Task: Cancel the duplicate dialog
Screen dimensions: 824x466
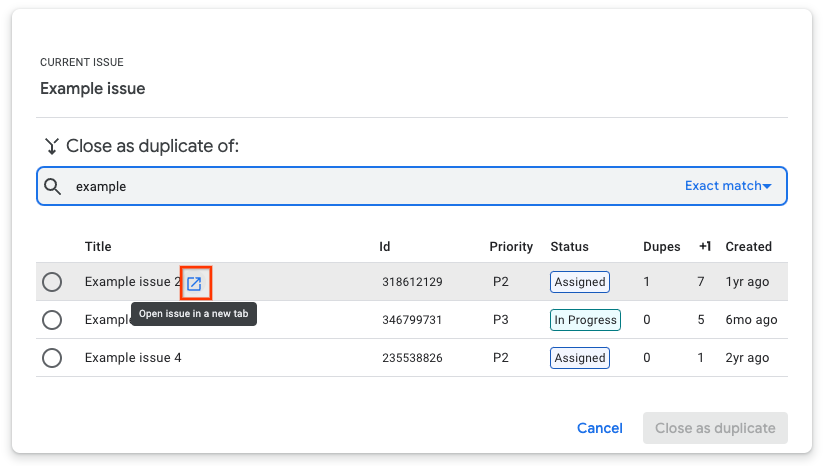Action: coord(600,428)
